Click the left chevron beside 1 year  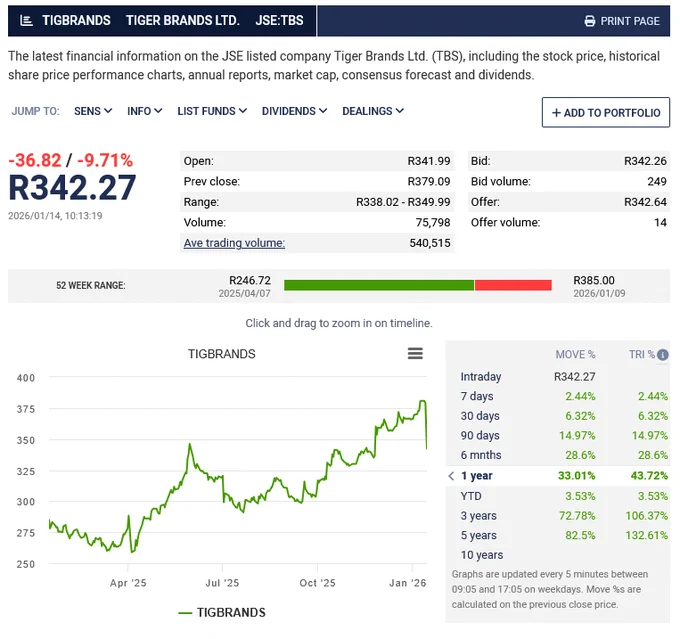point(451,475)
